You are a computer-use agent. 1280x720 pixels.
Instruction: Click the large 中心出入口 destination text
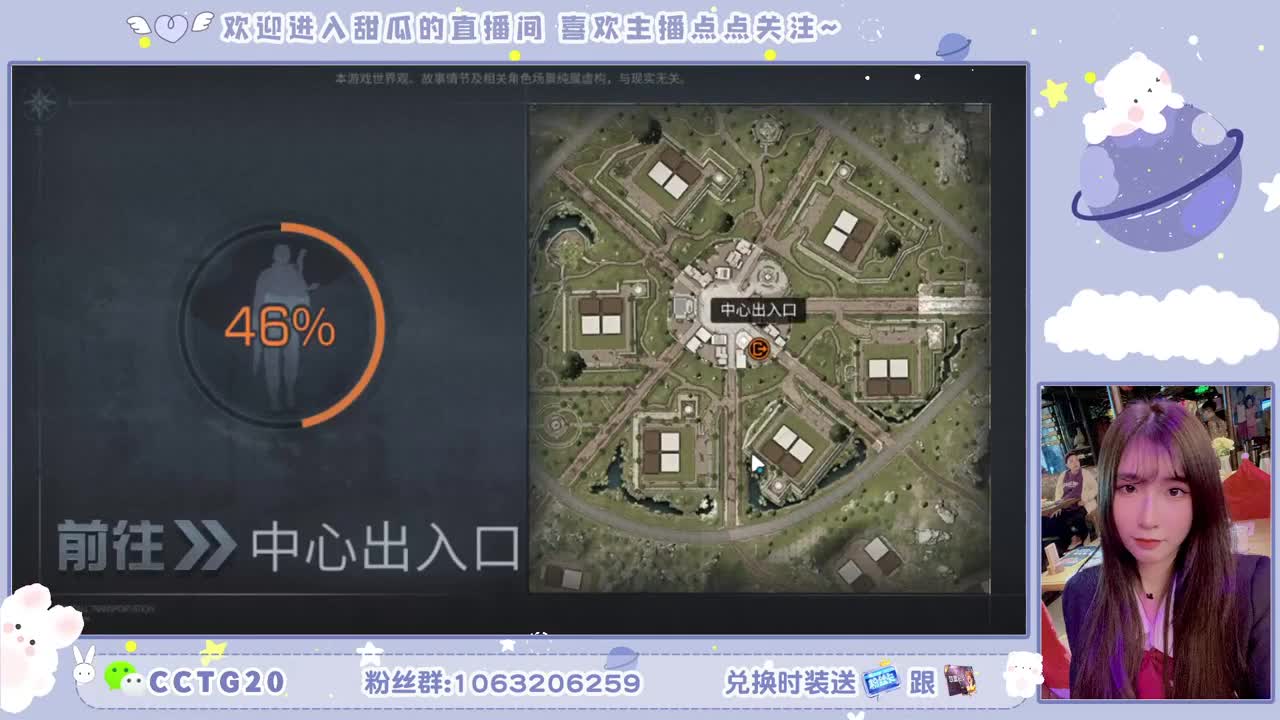pyautogui.click(x=386, y=547)
